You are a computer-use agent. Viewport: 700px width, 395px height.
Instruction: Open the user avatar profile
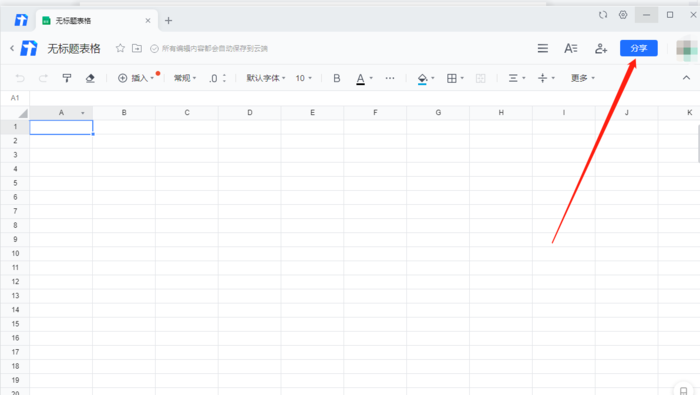687,50
